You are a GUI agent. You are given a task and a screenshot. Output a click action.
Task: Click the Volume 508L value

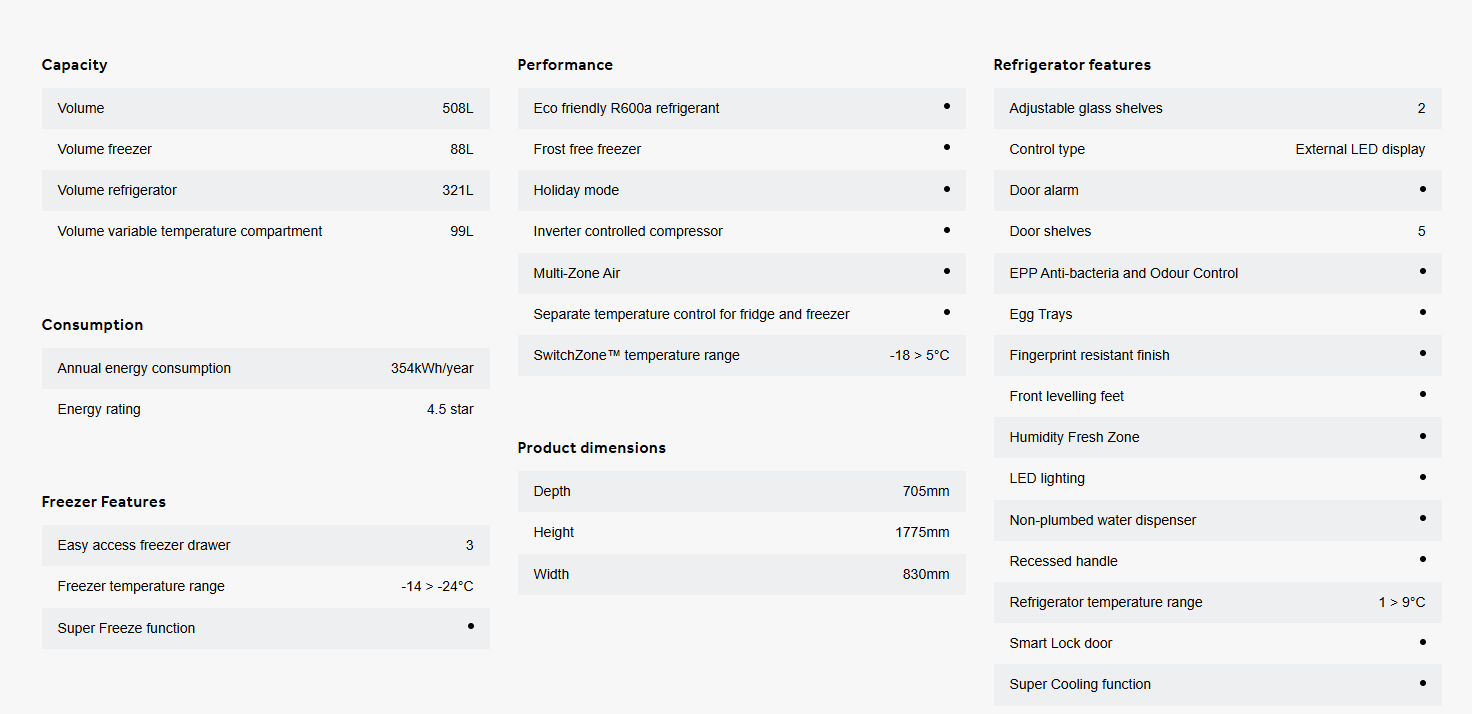[x=458, y=108]
